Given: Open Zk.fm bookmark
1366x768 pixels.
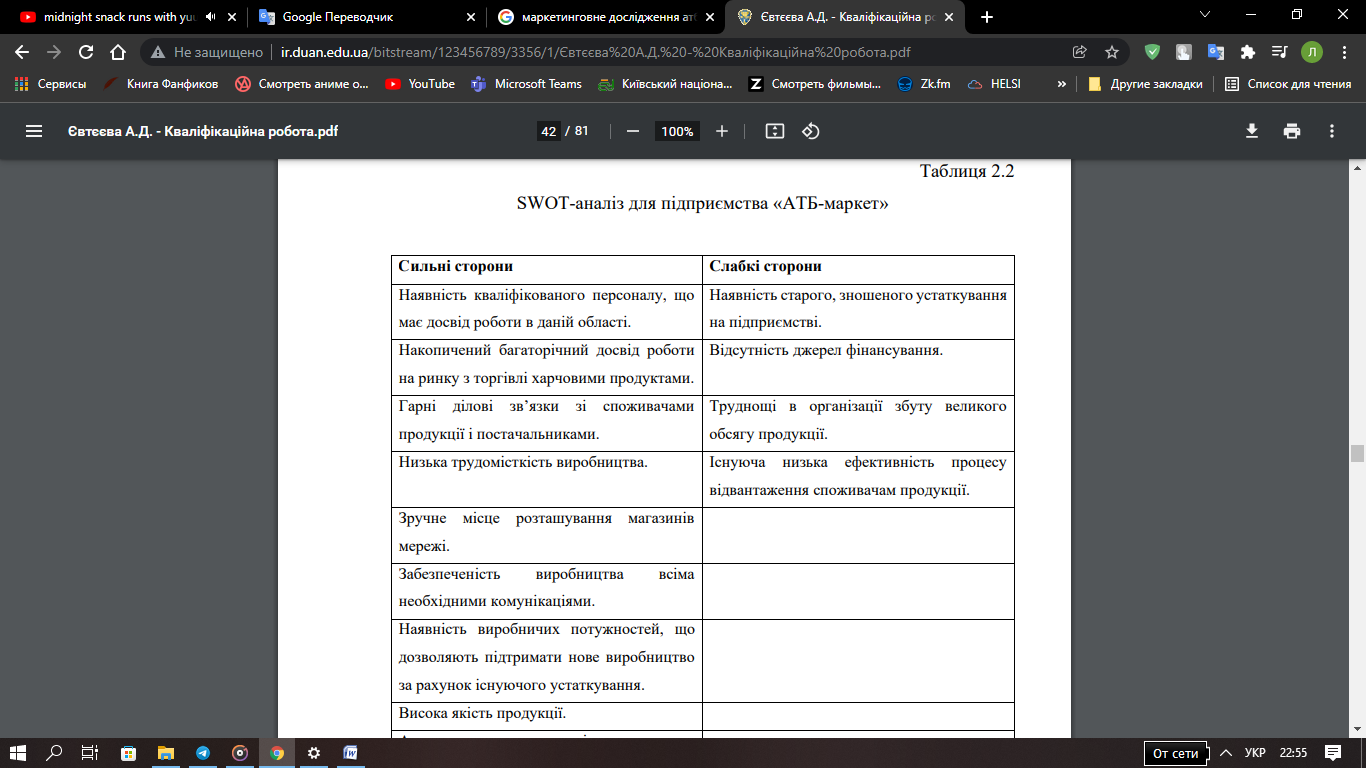Looking at the screenshot, I should 924,84.
